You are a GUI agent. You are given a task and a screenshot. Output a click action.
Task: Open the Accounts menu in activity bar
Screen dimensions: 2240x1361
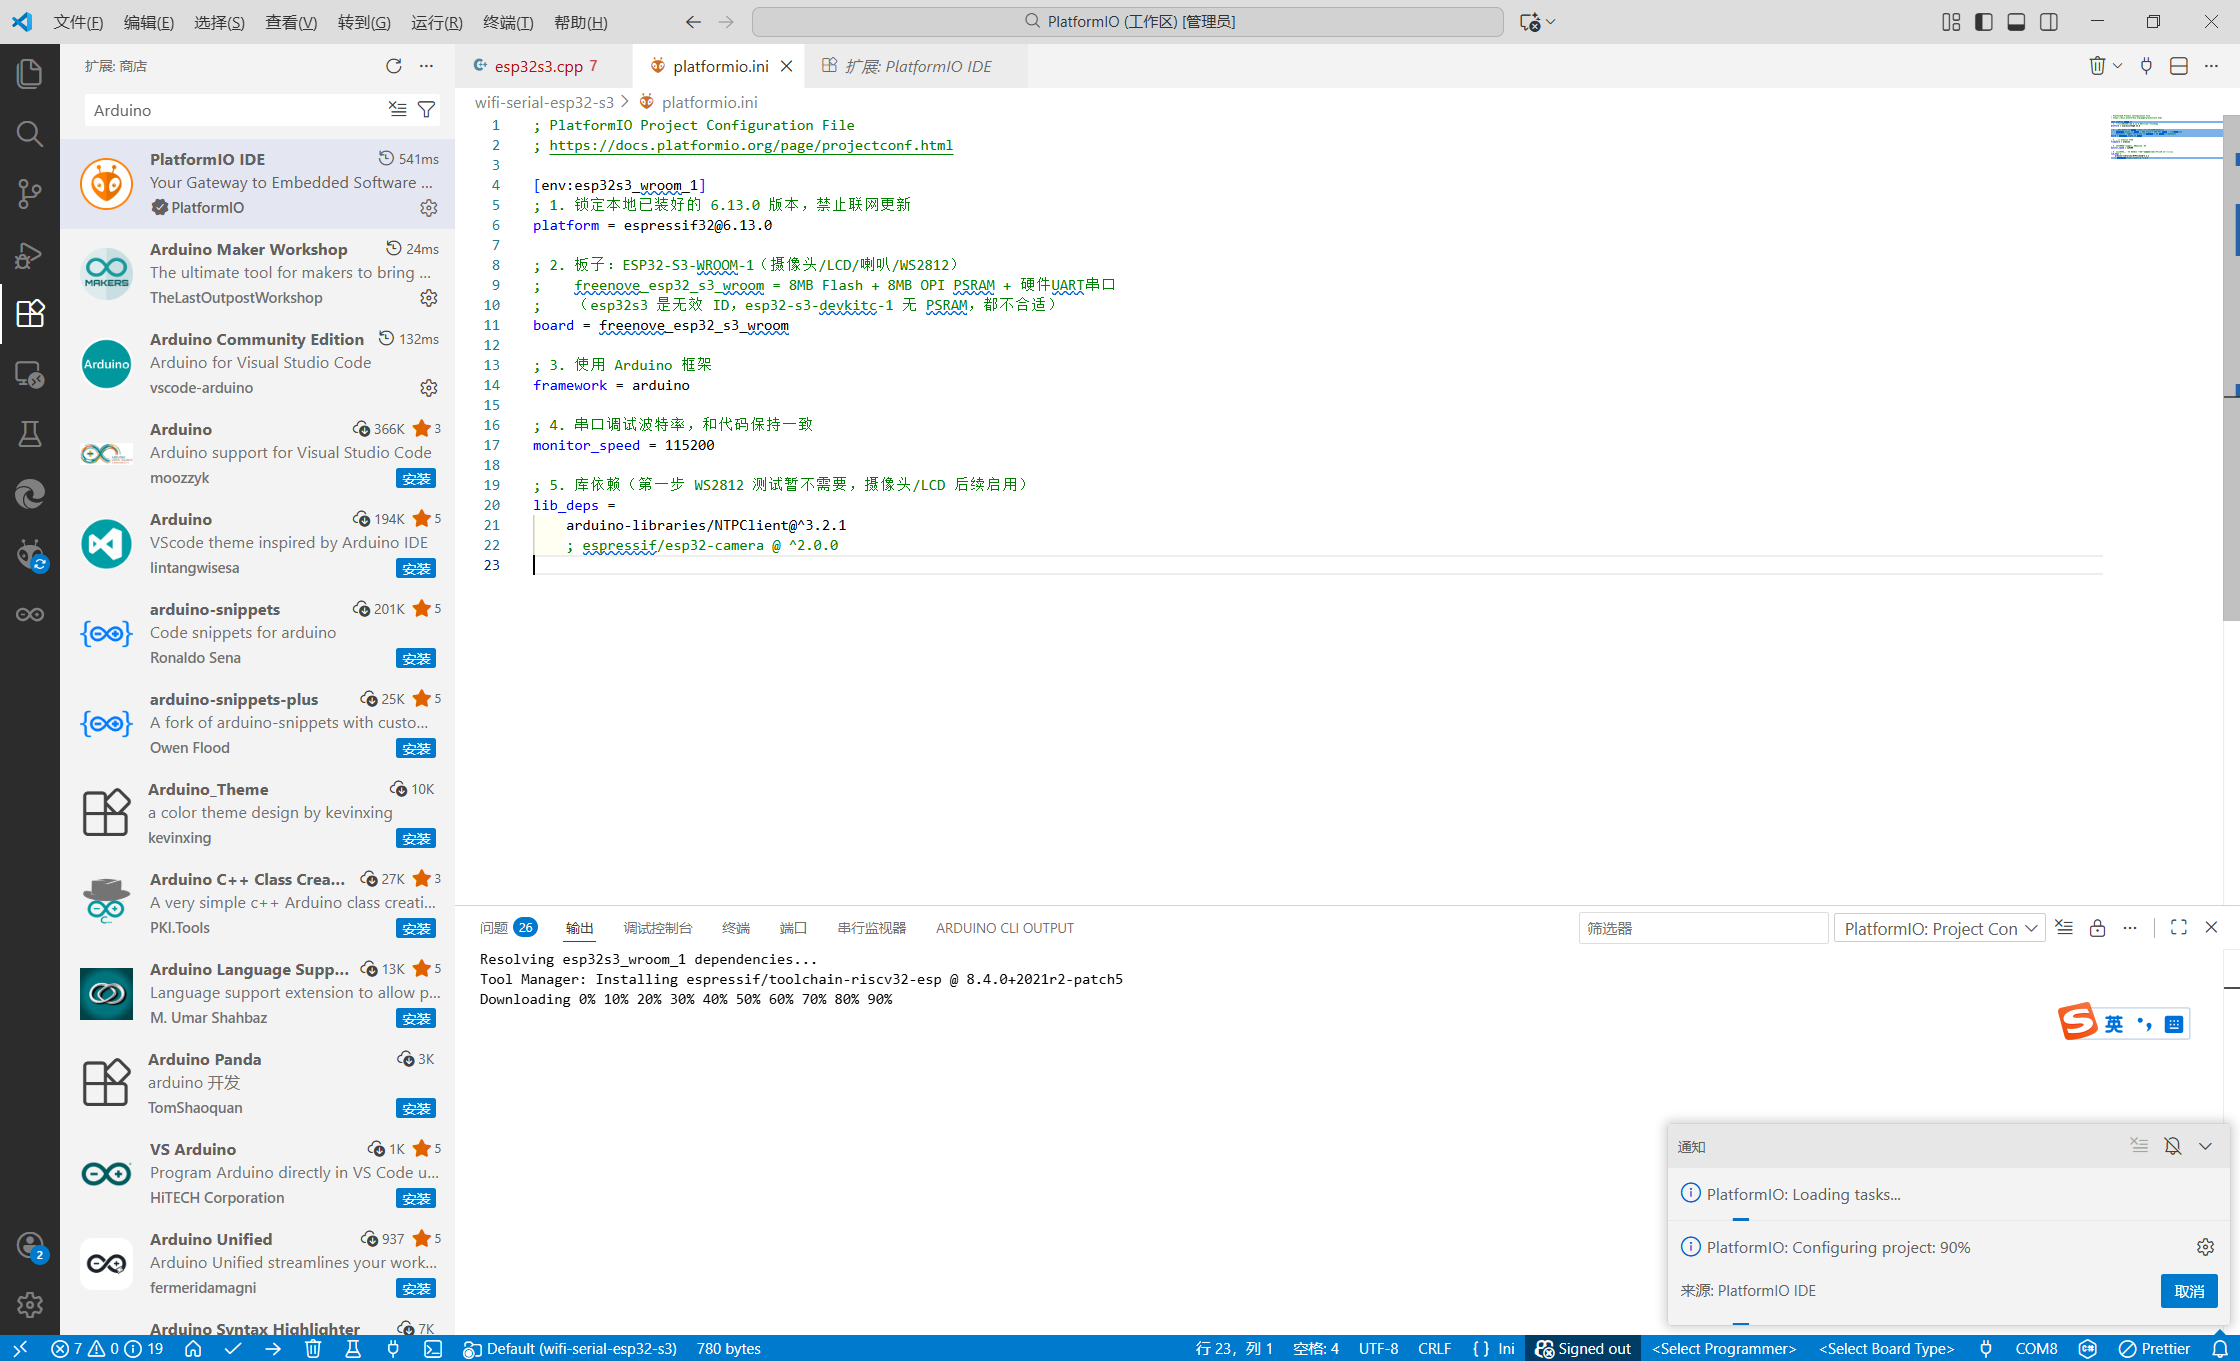coord(30,1246)
